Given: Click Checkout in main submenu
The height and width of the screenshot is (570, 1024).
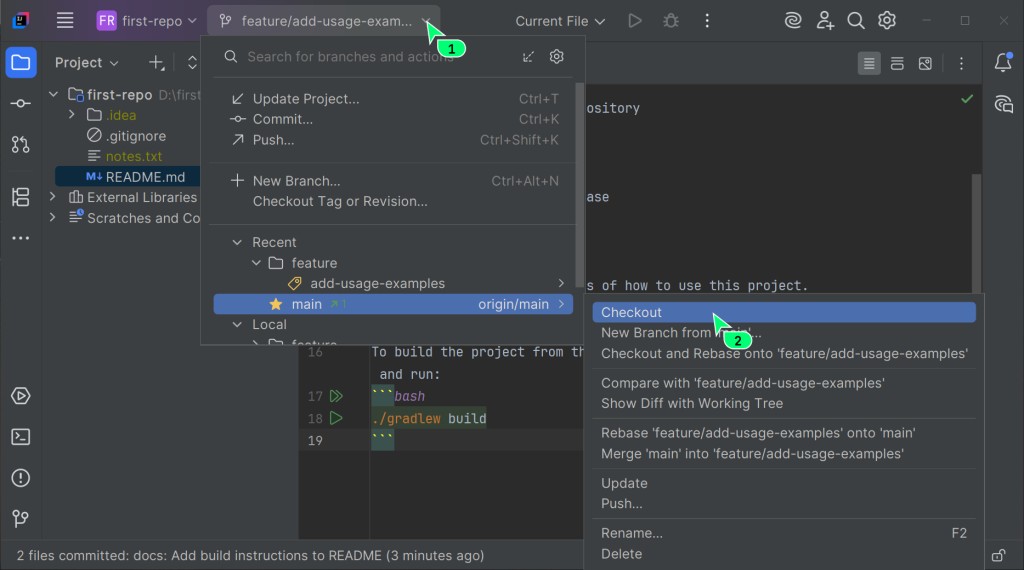Looking at the screenshot, I should pyautogui.click(x=784, y=312).
